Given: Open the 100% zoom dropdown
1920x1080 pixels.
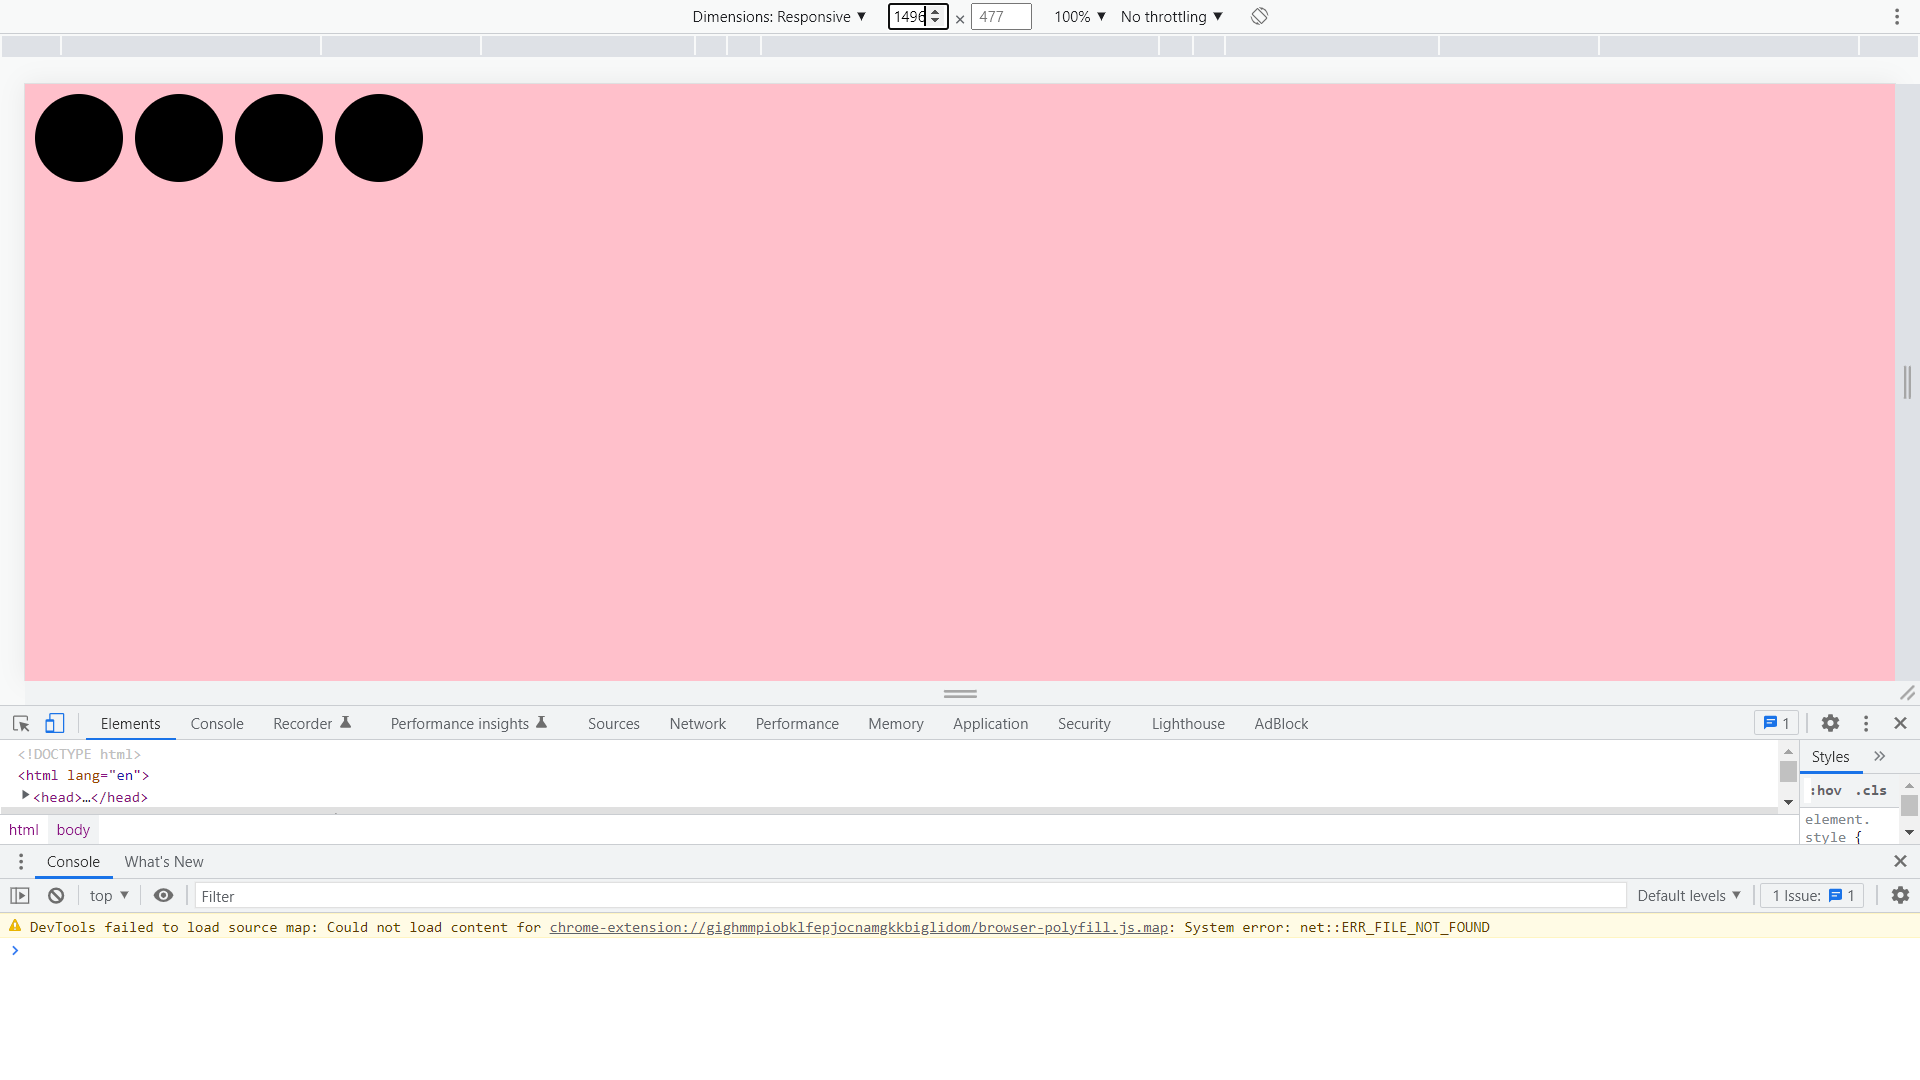Looking at the screenshot, I should (x=1080, y=16).
